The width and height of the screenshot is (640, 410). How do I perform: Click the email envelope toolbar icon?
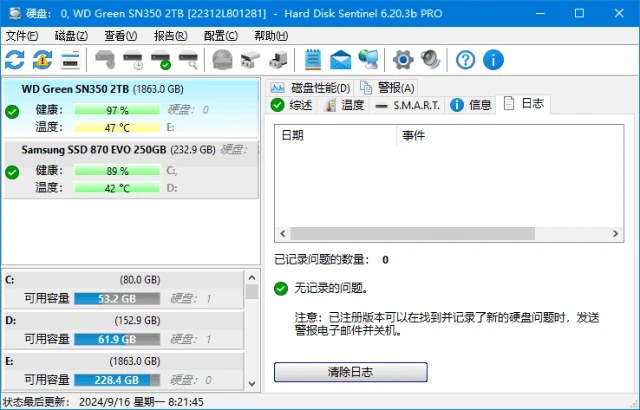point(340,59)
